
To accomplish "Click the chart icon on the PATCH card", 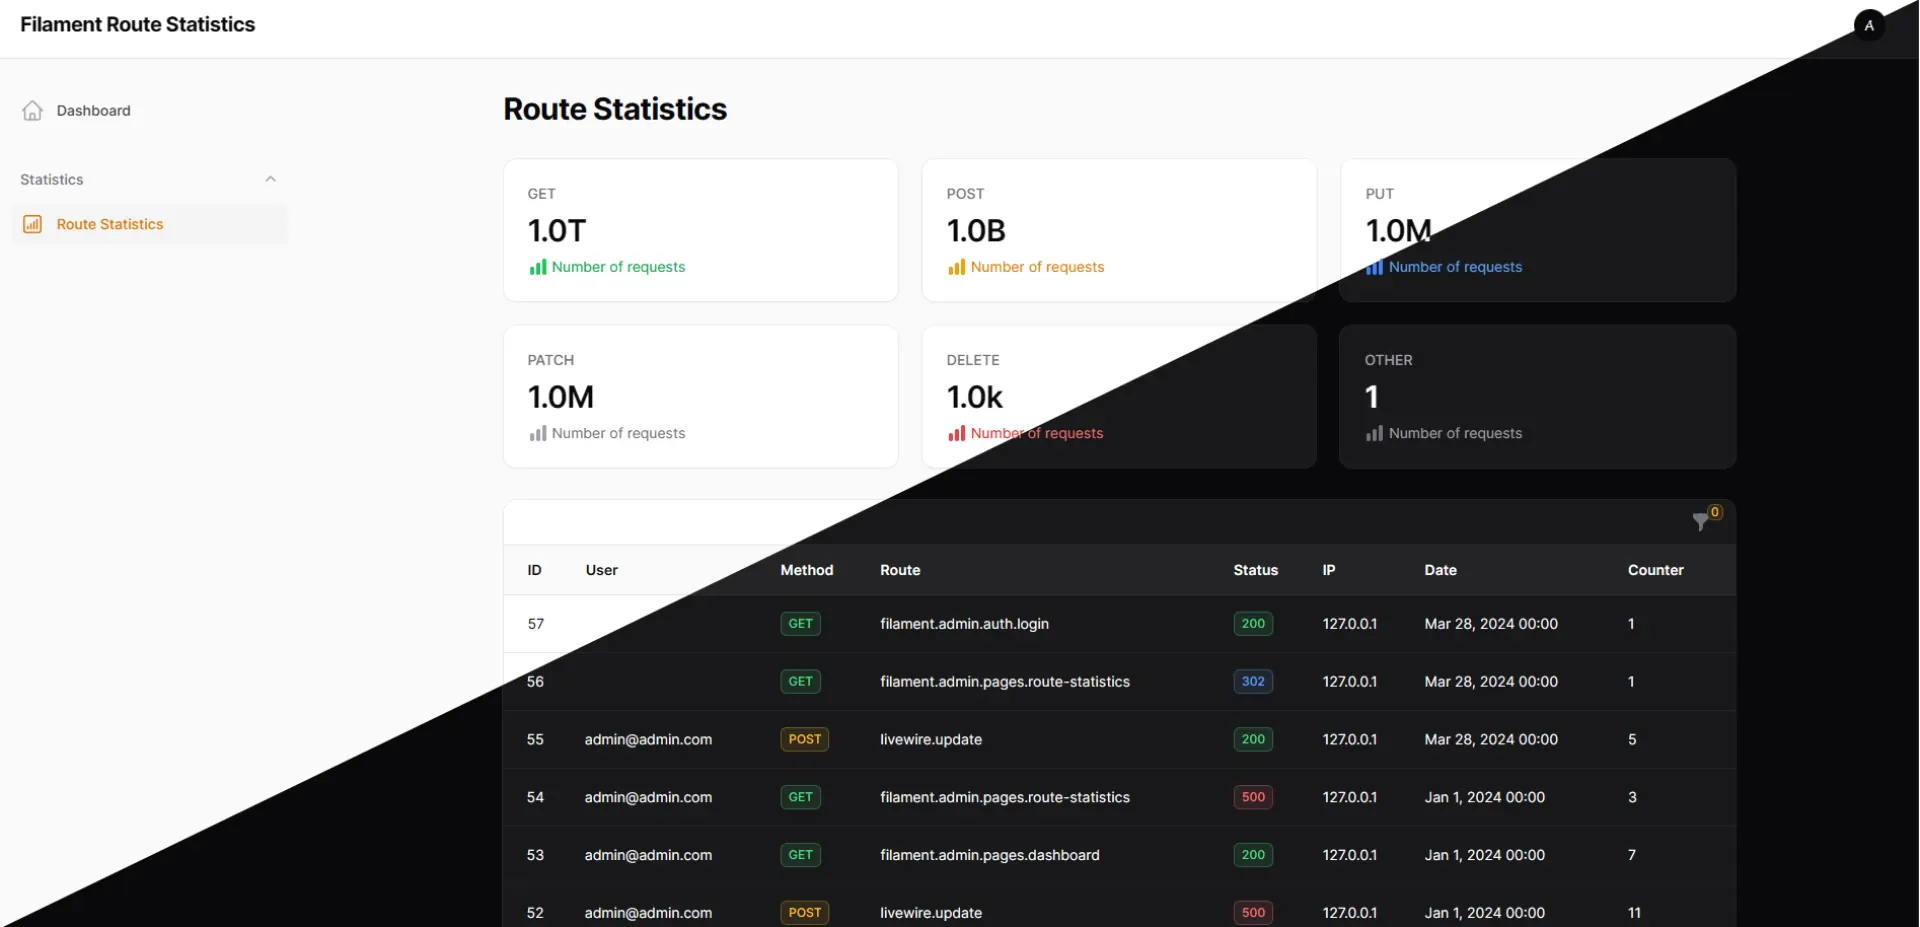I will pyautogui.click(x=537, y=433).
